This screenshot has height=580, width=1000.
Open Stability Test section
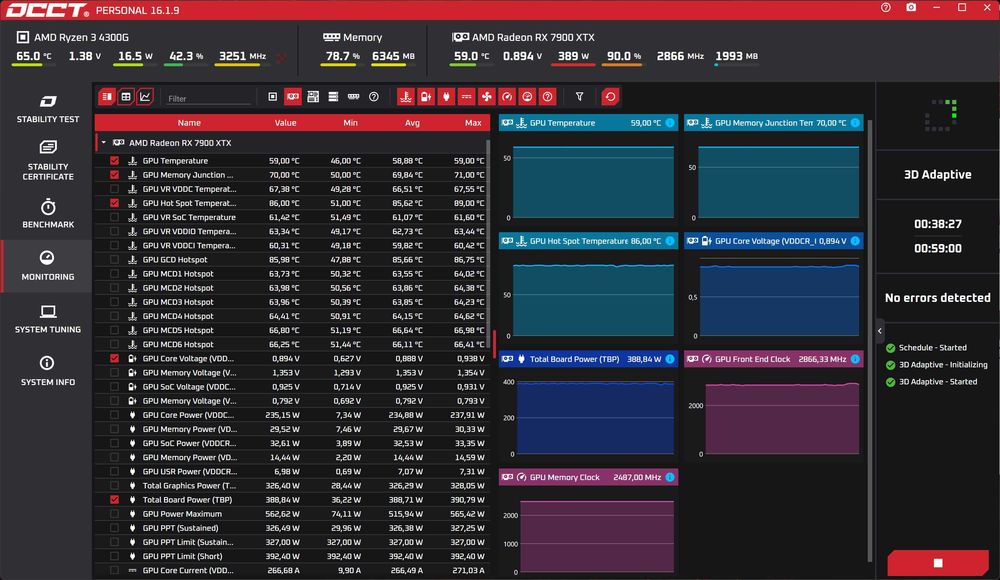[x=48, y=108]
